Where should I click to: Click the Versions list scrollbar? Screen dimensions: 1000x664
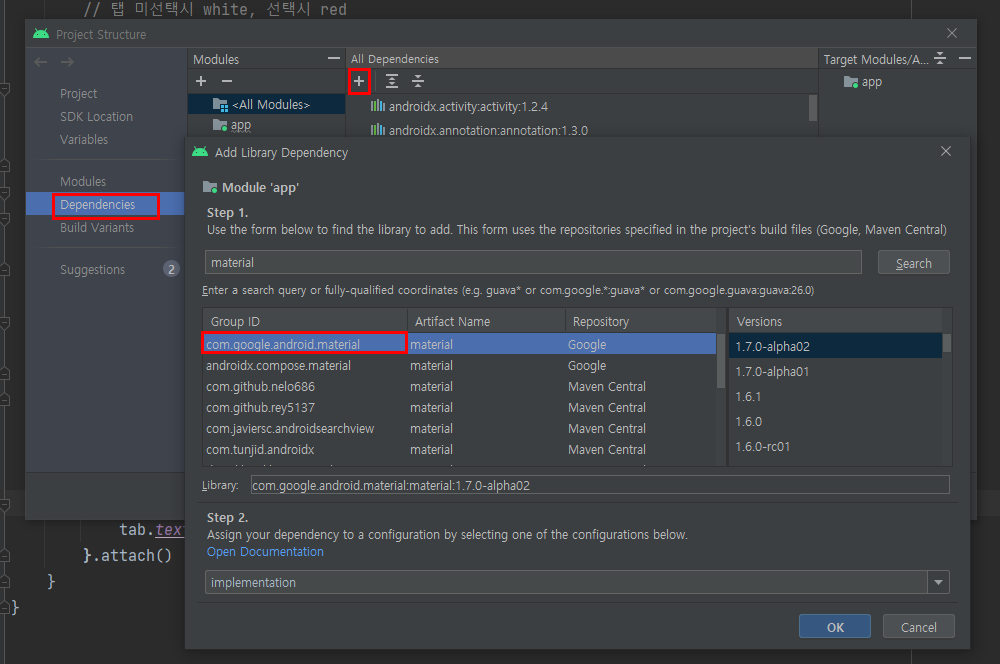[947, 343]
